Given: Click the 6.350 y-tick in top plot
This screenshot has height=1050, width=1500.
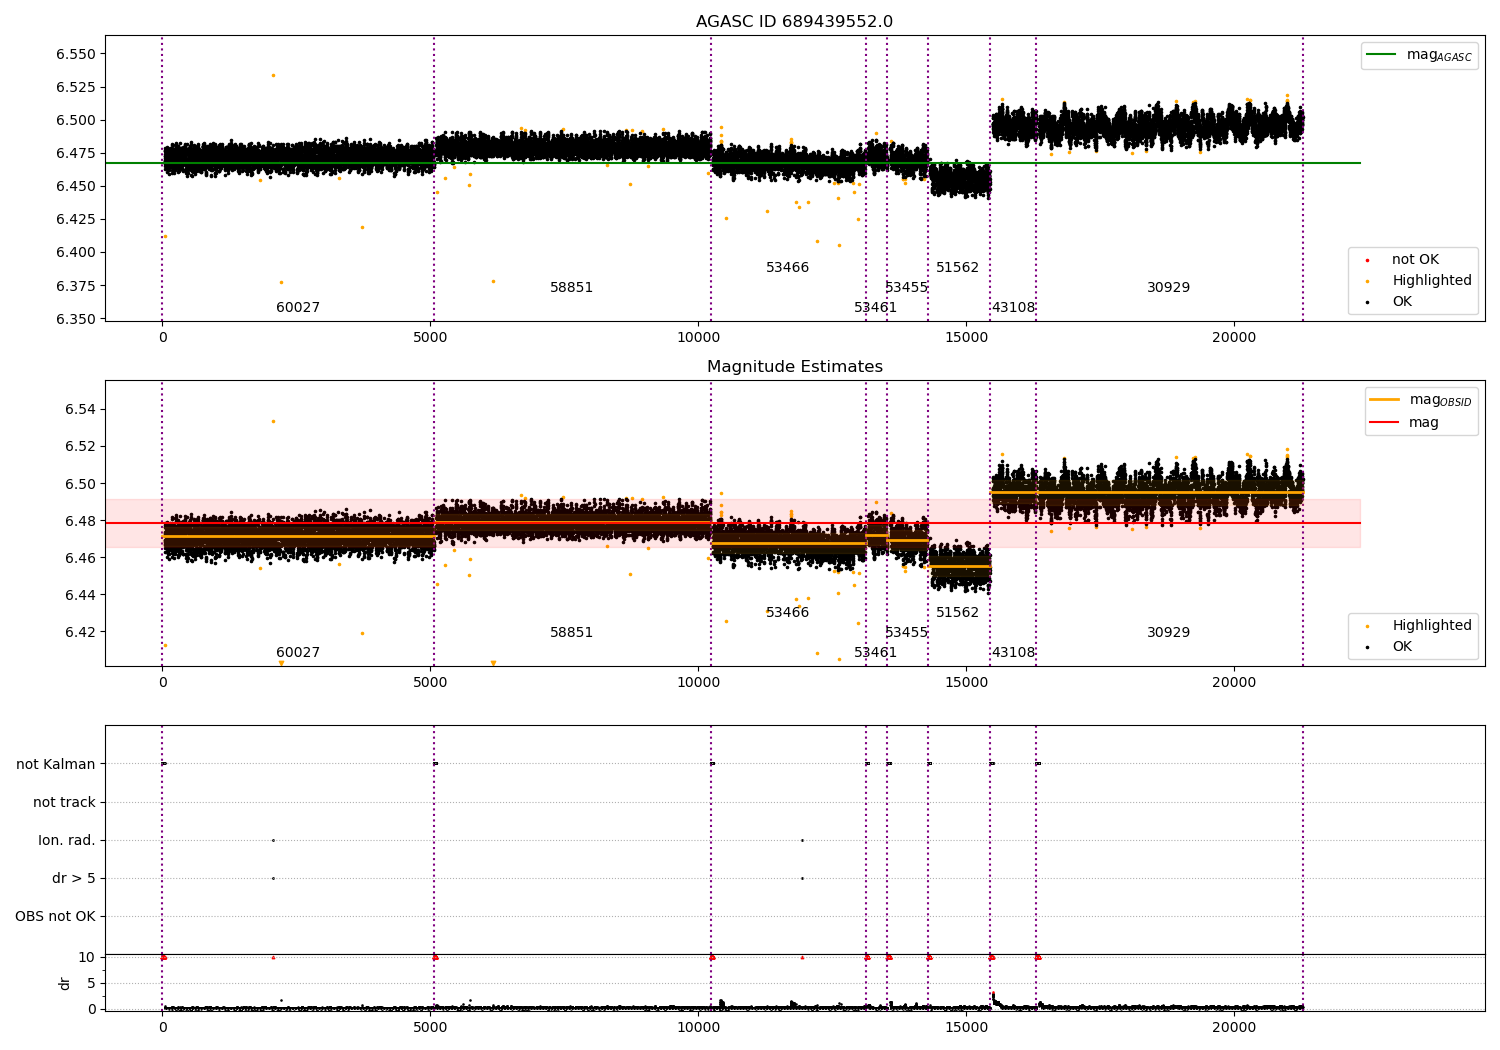Looking at the screenshot, I should pos(76,319).
